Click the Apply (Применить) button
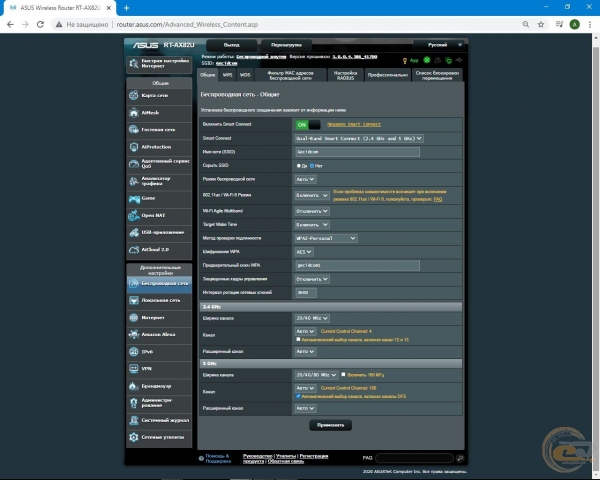Screen dimensions: 600x480 [x=331, y=425]
